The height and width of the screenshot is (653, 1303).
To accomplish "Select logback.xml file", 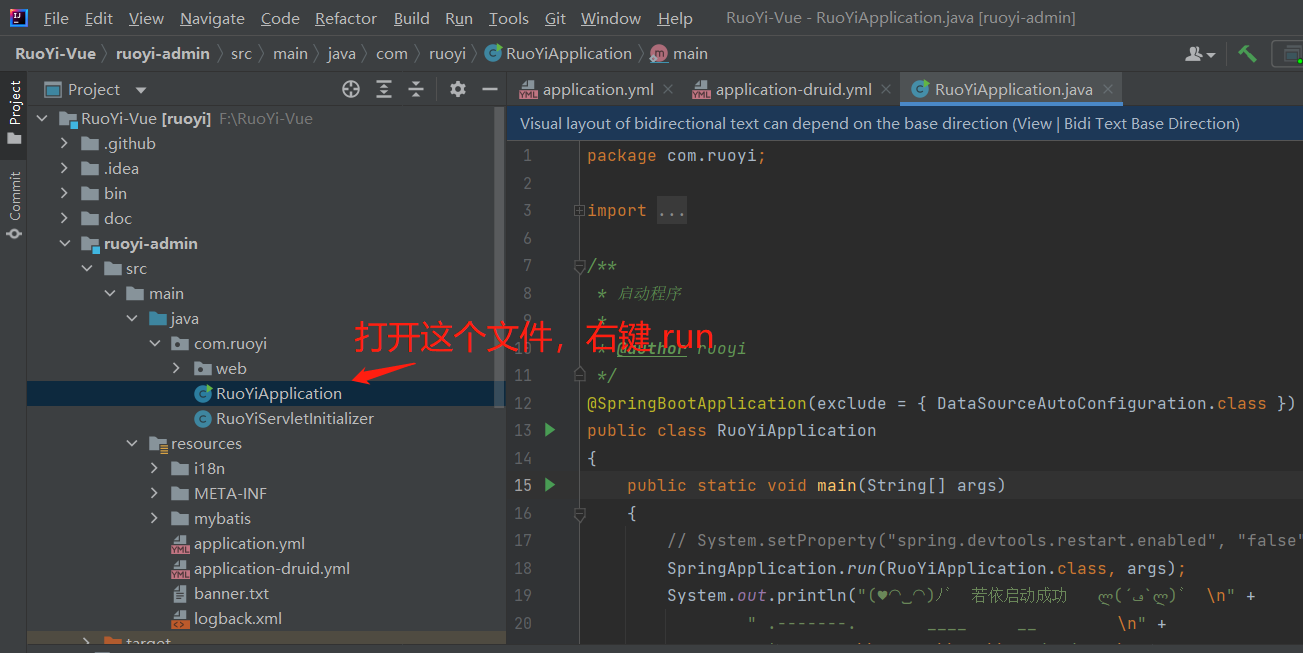I will point(227,618).
